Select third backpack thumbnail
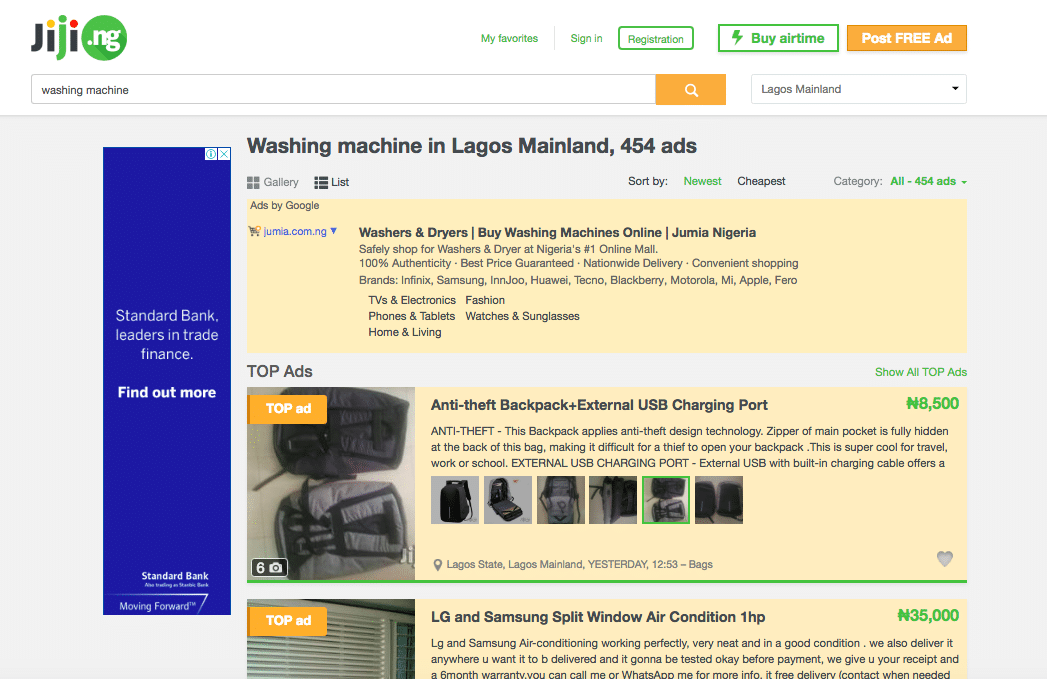Viewport: 1047px width, 679px height. pos(560,500)
